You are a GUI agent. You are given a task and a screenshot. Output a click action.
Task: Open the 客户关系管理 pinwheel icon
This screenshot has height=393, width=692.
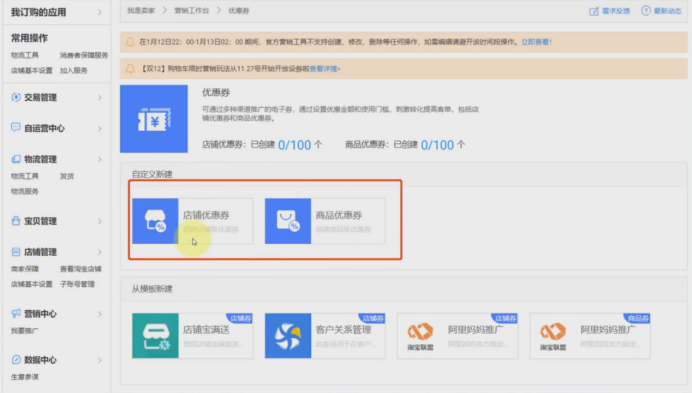click(x=288, y=336)
